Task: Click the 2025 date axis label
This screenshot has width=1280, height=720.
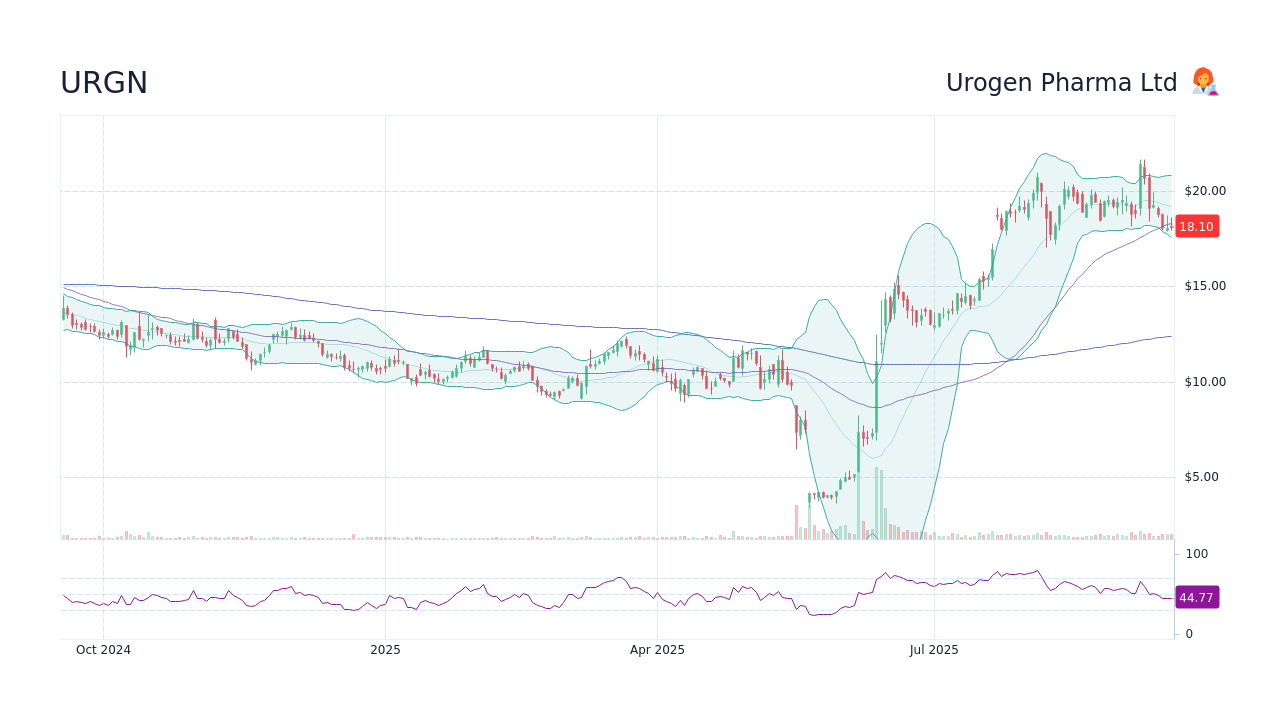Action: coord(385,650)
